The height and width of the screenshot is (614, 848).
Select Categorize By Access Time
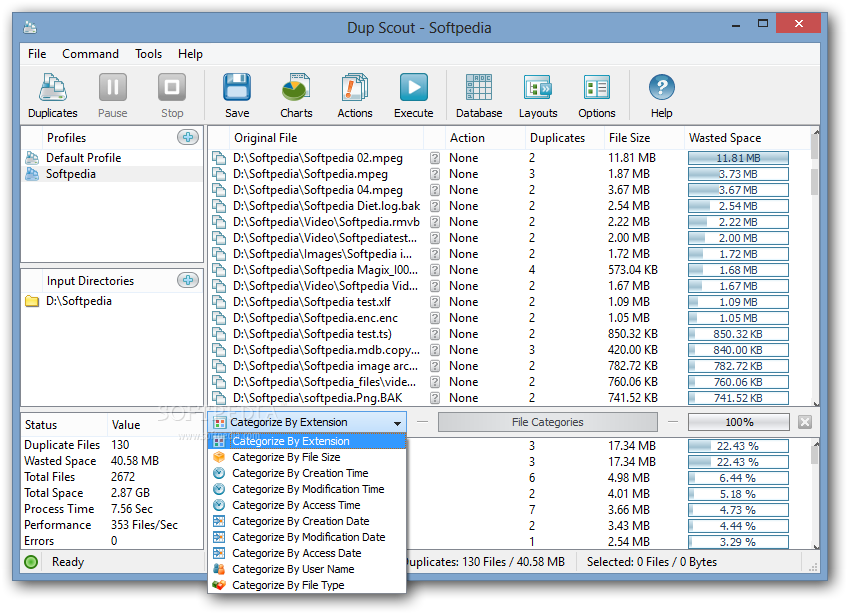pos(307,505)
